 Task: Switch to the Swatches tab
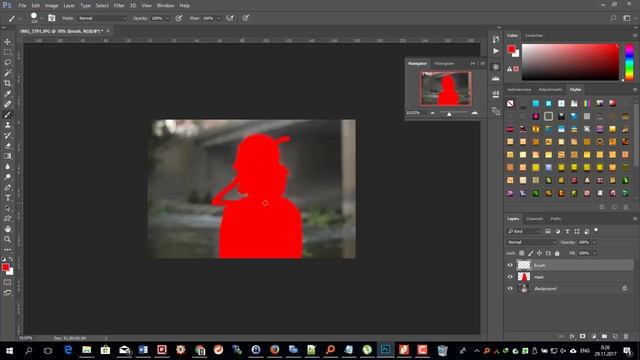(534, 36)
